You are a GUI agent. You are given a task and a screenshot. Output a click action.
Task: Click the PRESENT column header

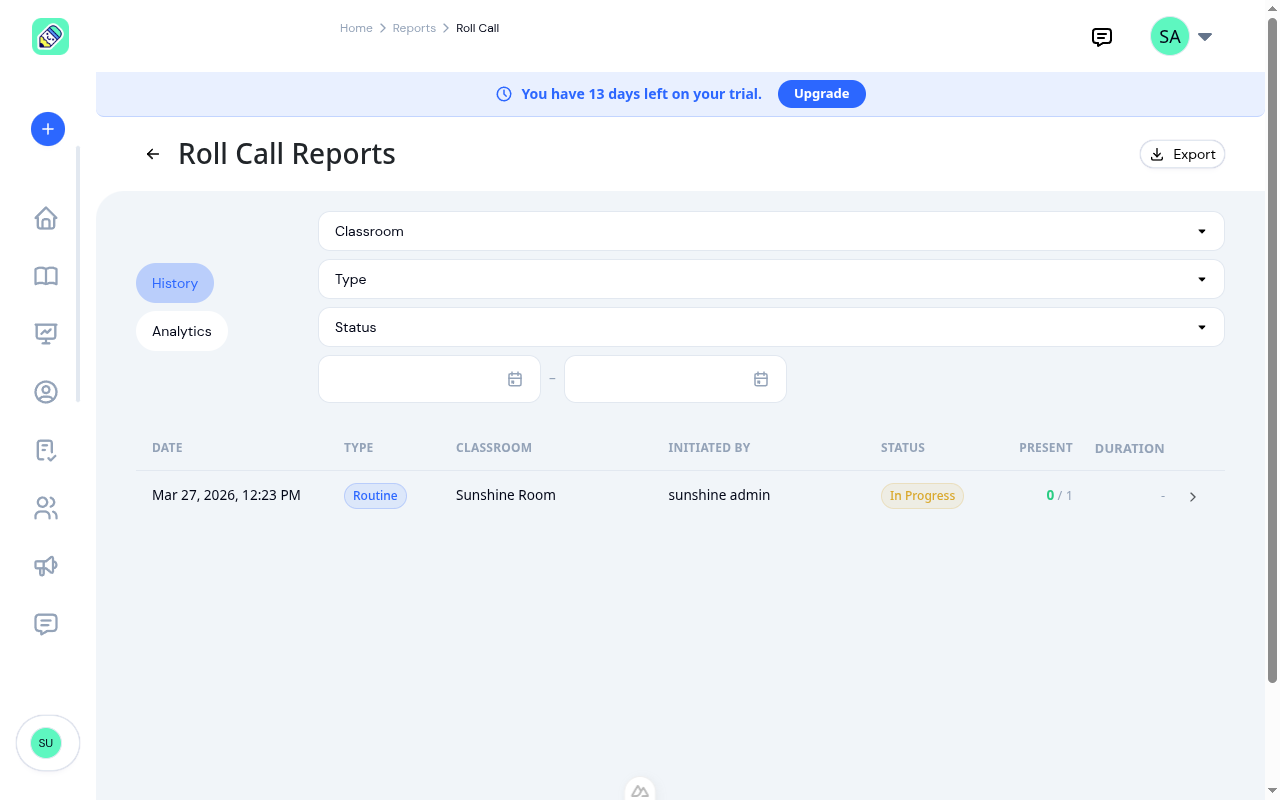pyautogui.click(x=1046, y=448)
